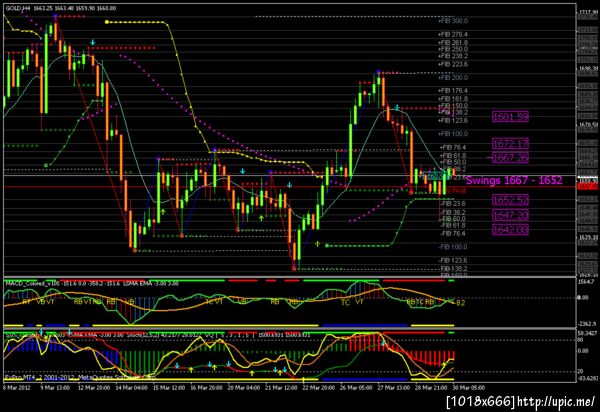Select the +FIB 76.4 level label
The width and height of the screenshot is (600, 412).
coord(453,147)
